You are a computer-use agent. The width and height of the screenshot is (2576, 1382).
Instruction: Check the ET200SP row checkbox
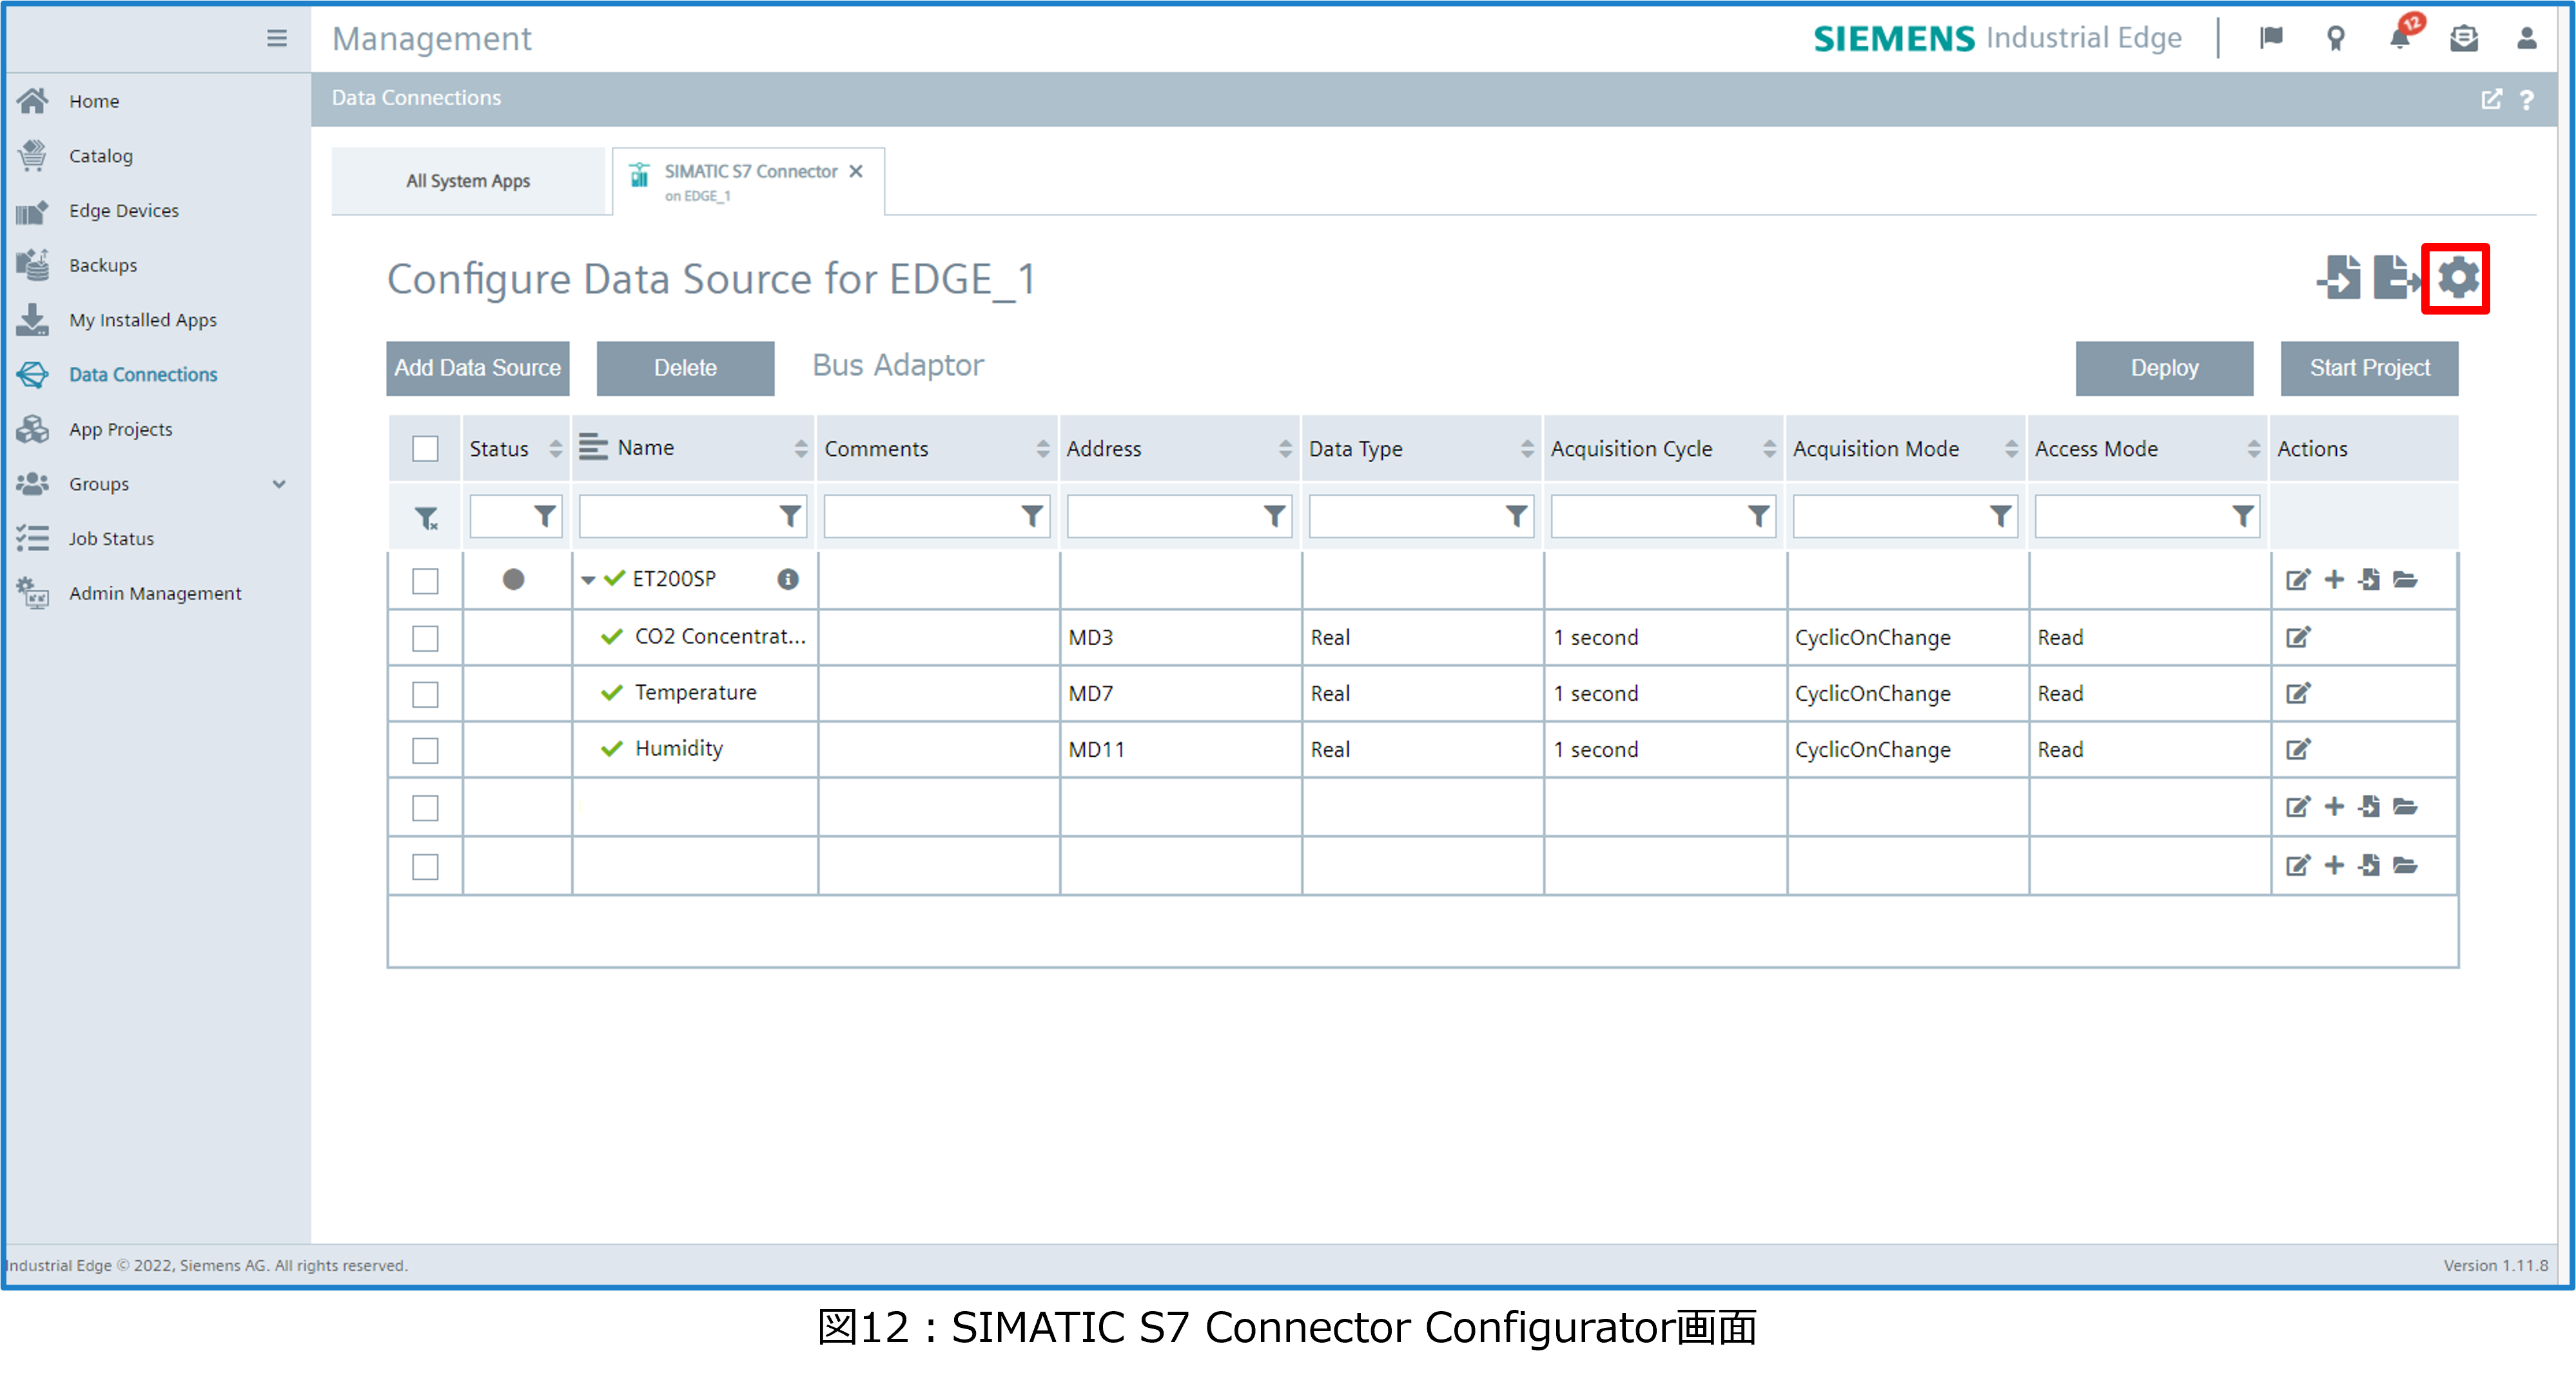[x=425, y=581]
